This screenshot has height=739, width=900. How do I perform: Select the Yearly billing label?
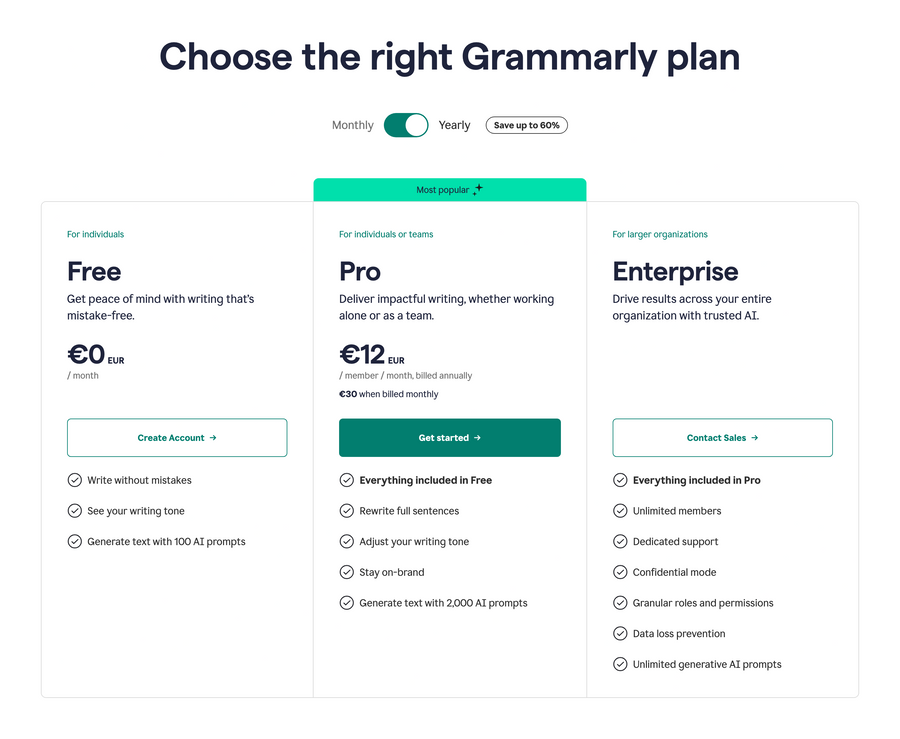pos(454,124)
